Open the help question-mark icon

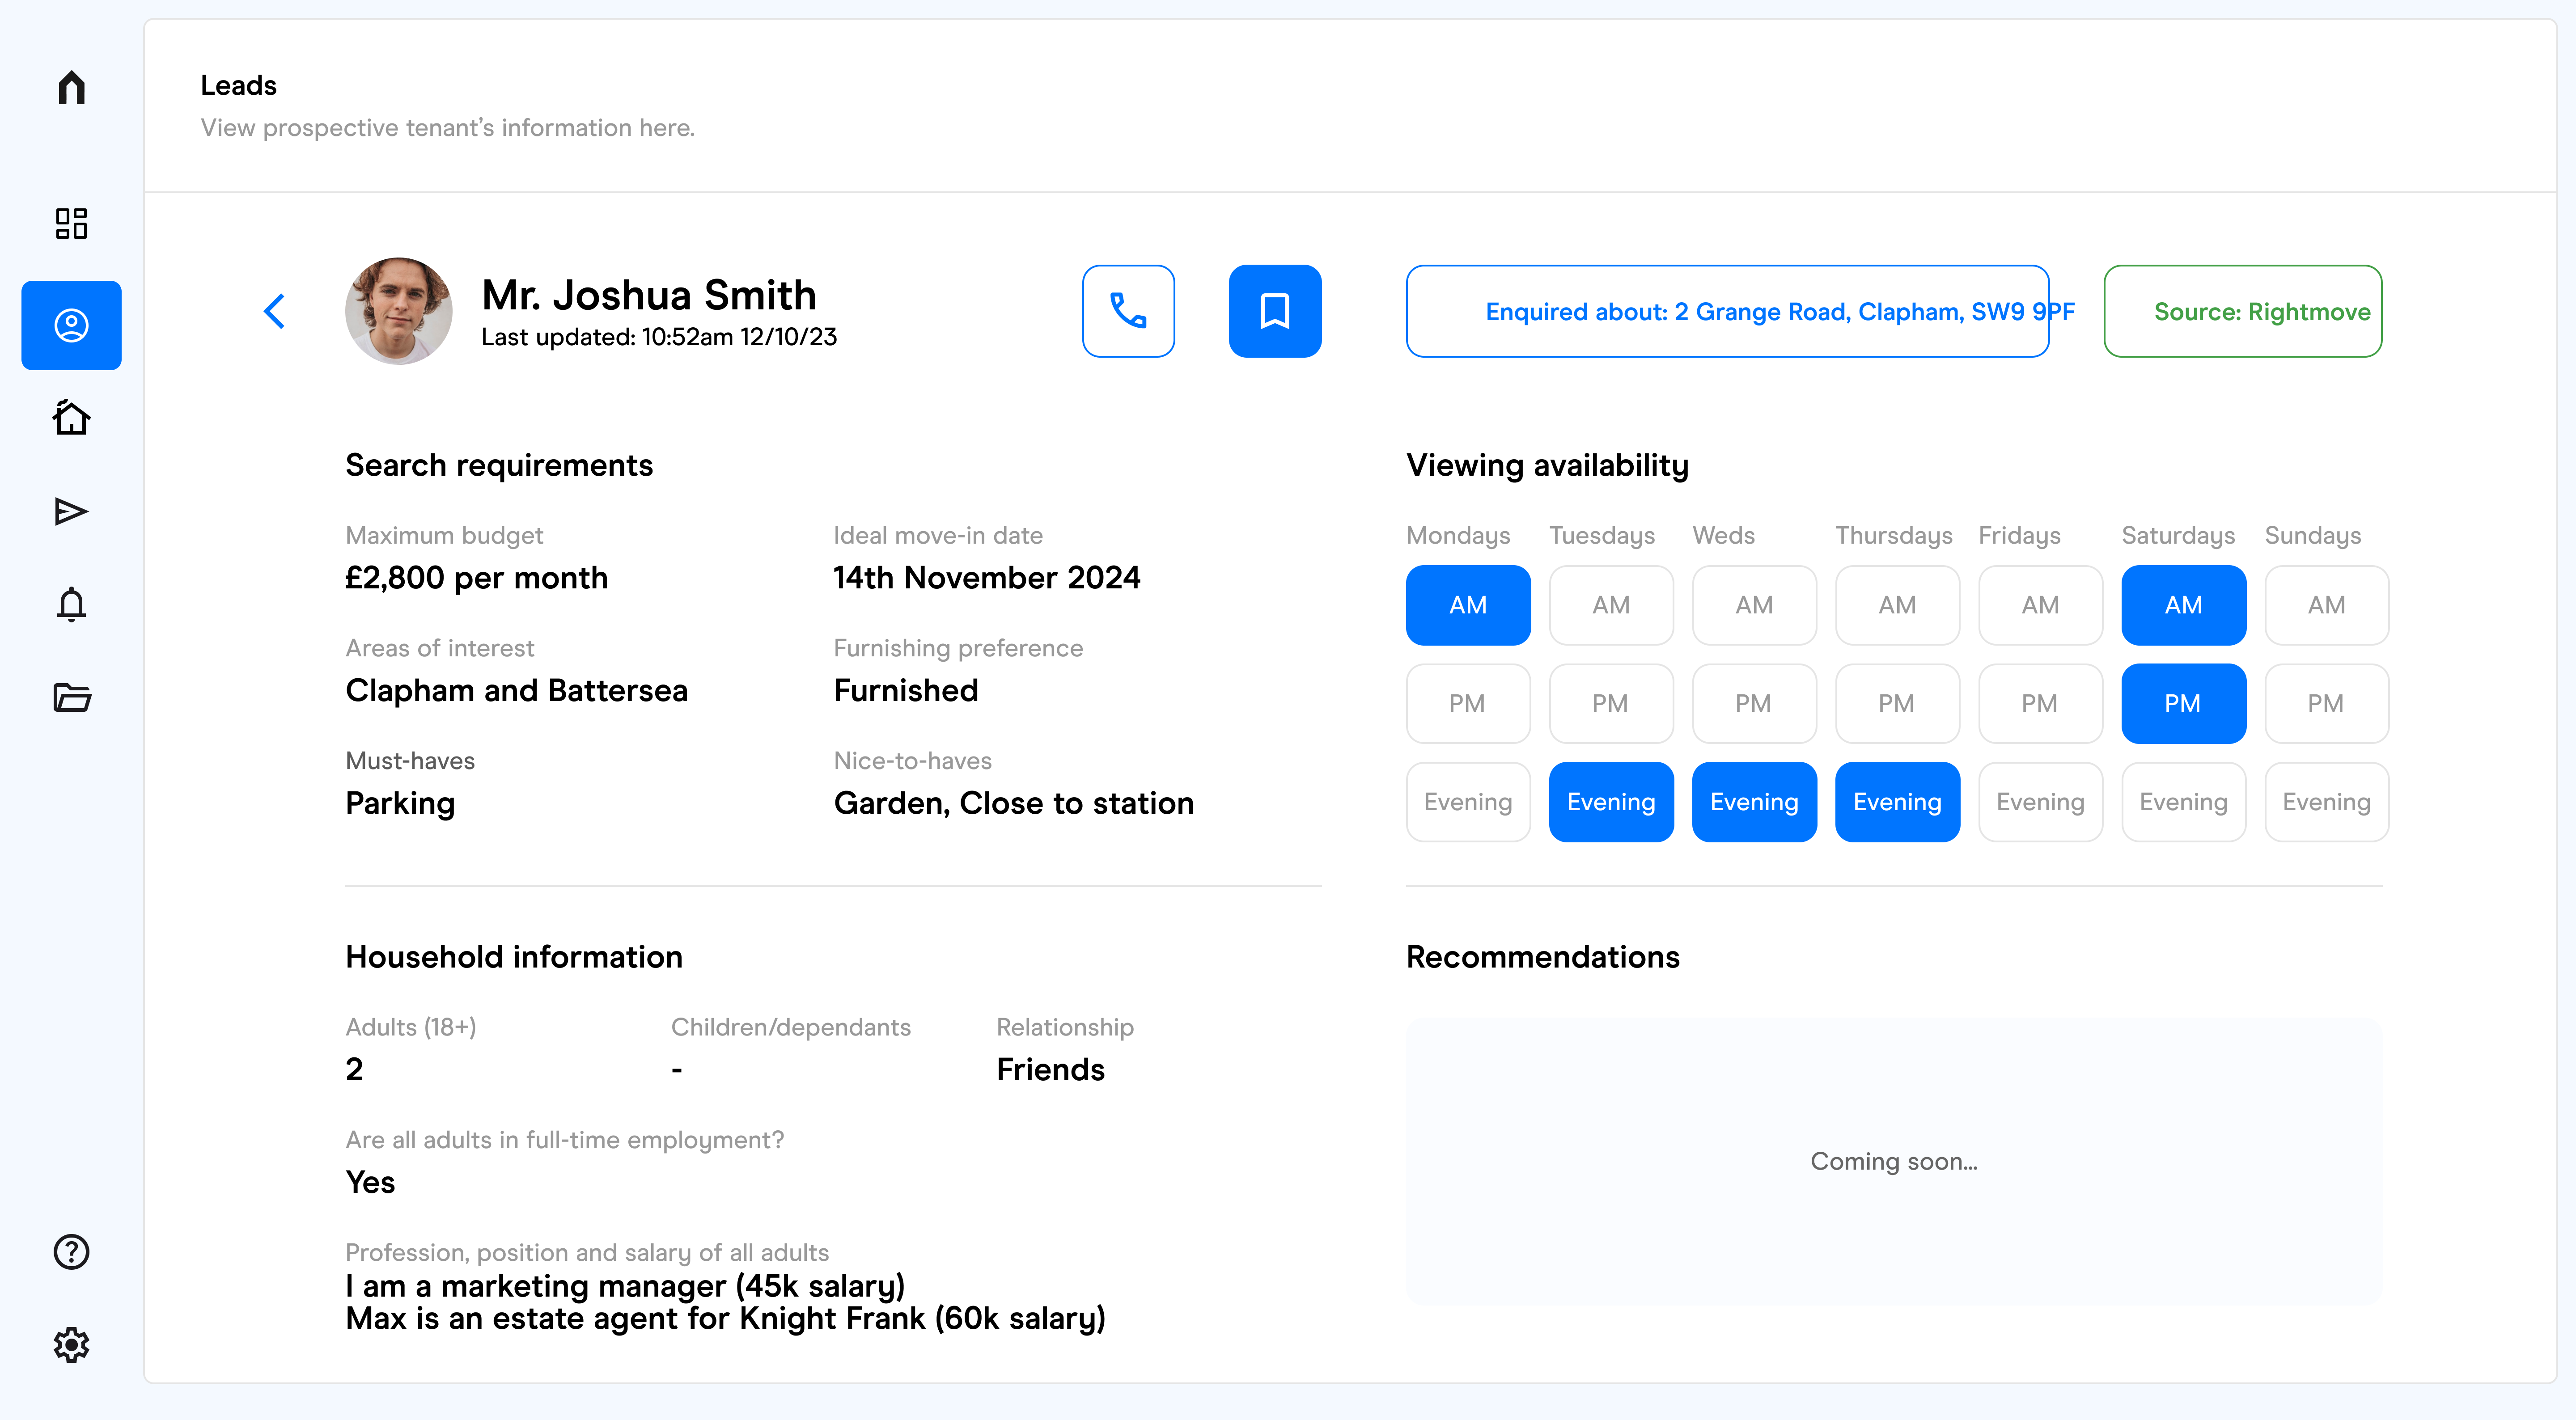(x=71, y=1251)
